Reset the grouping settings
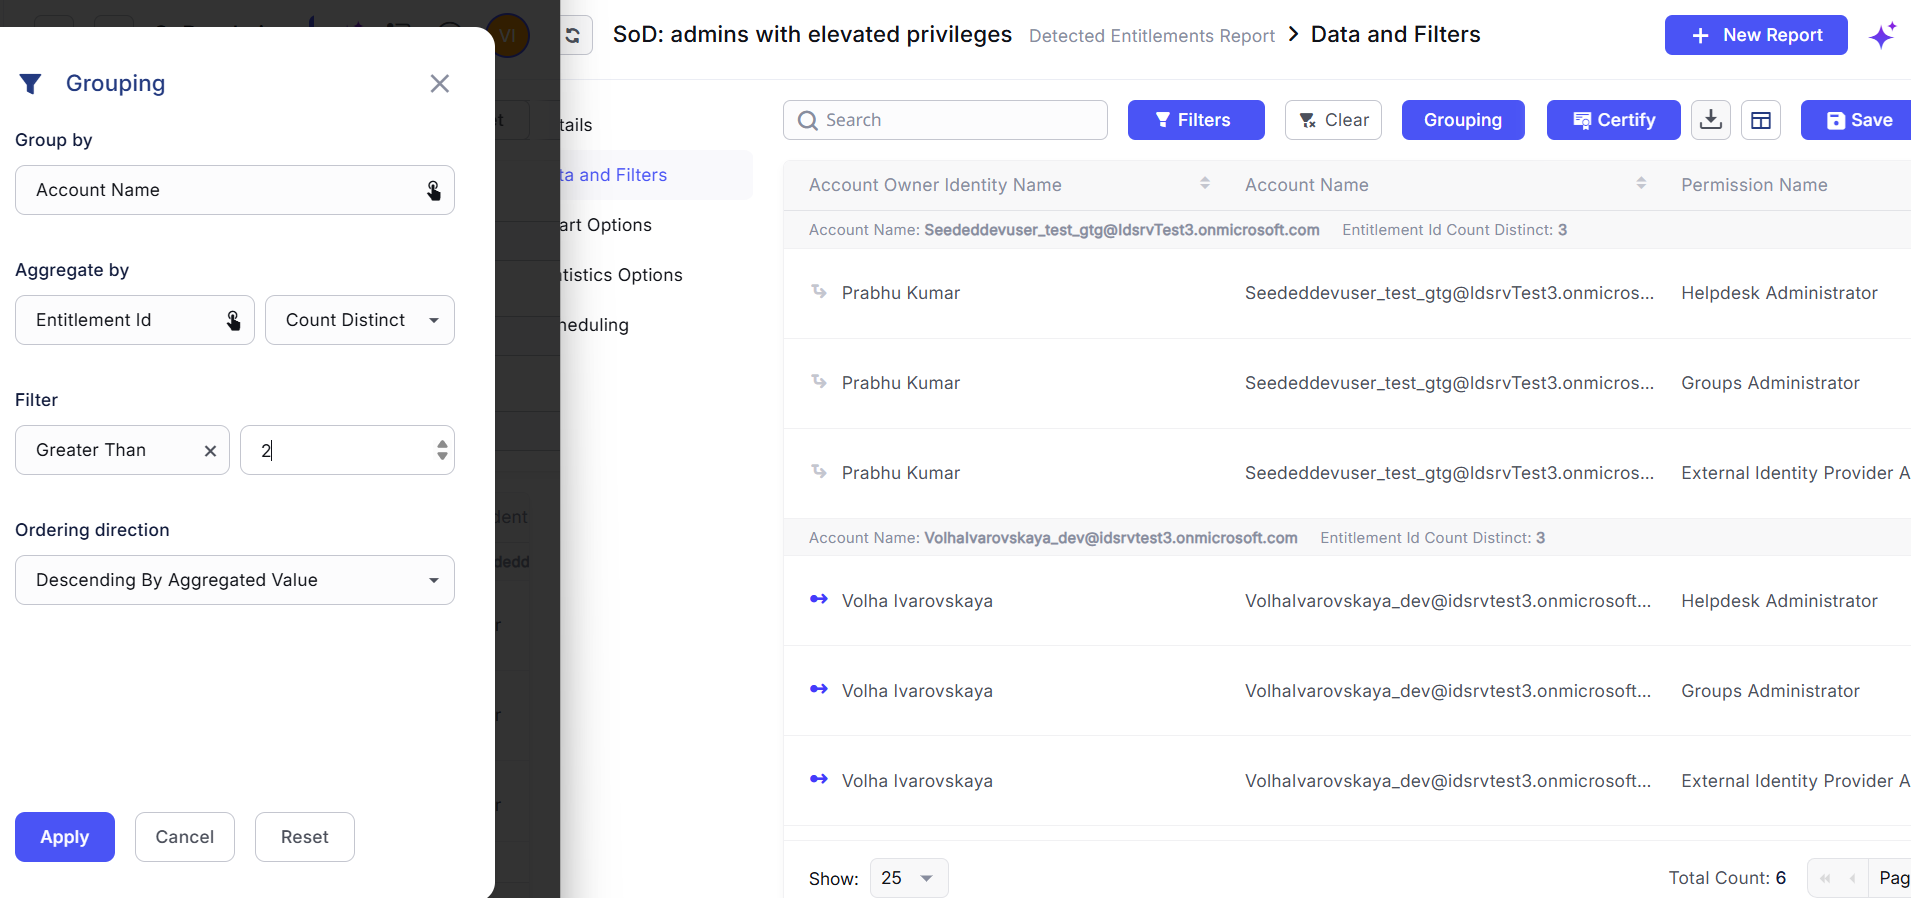Image resolution: width=1911 pixels, height=898 pixels. 305,837
